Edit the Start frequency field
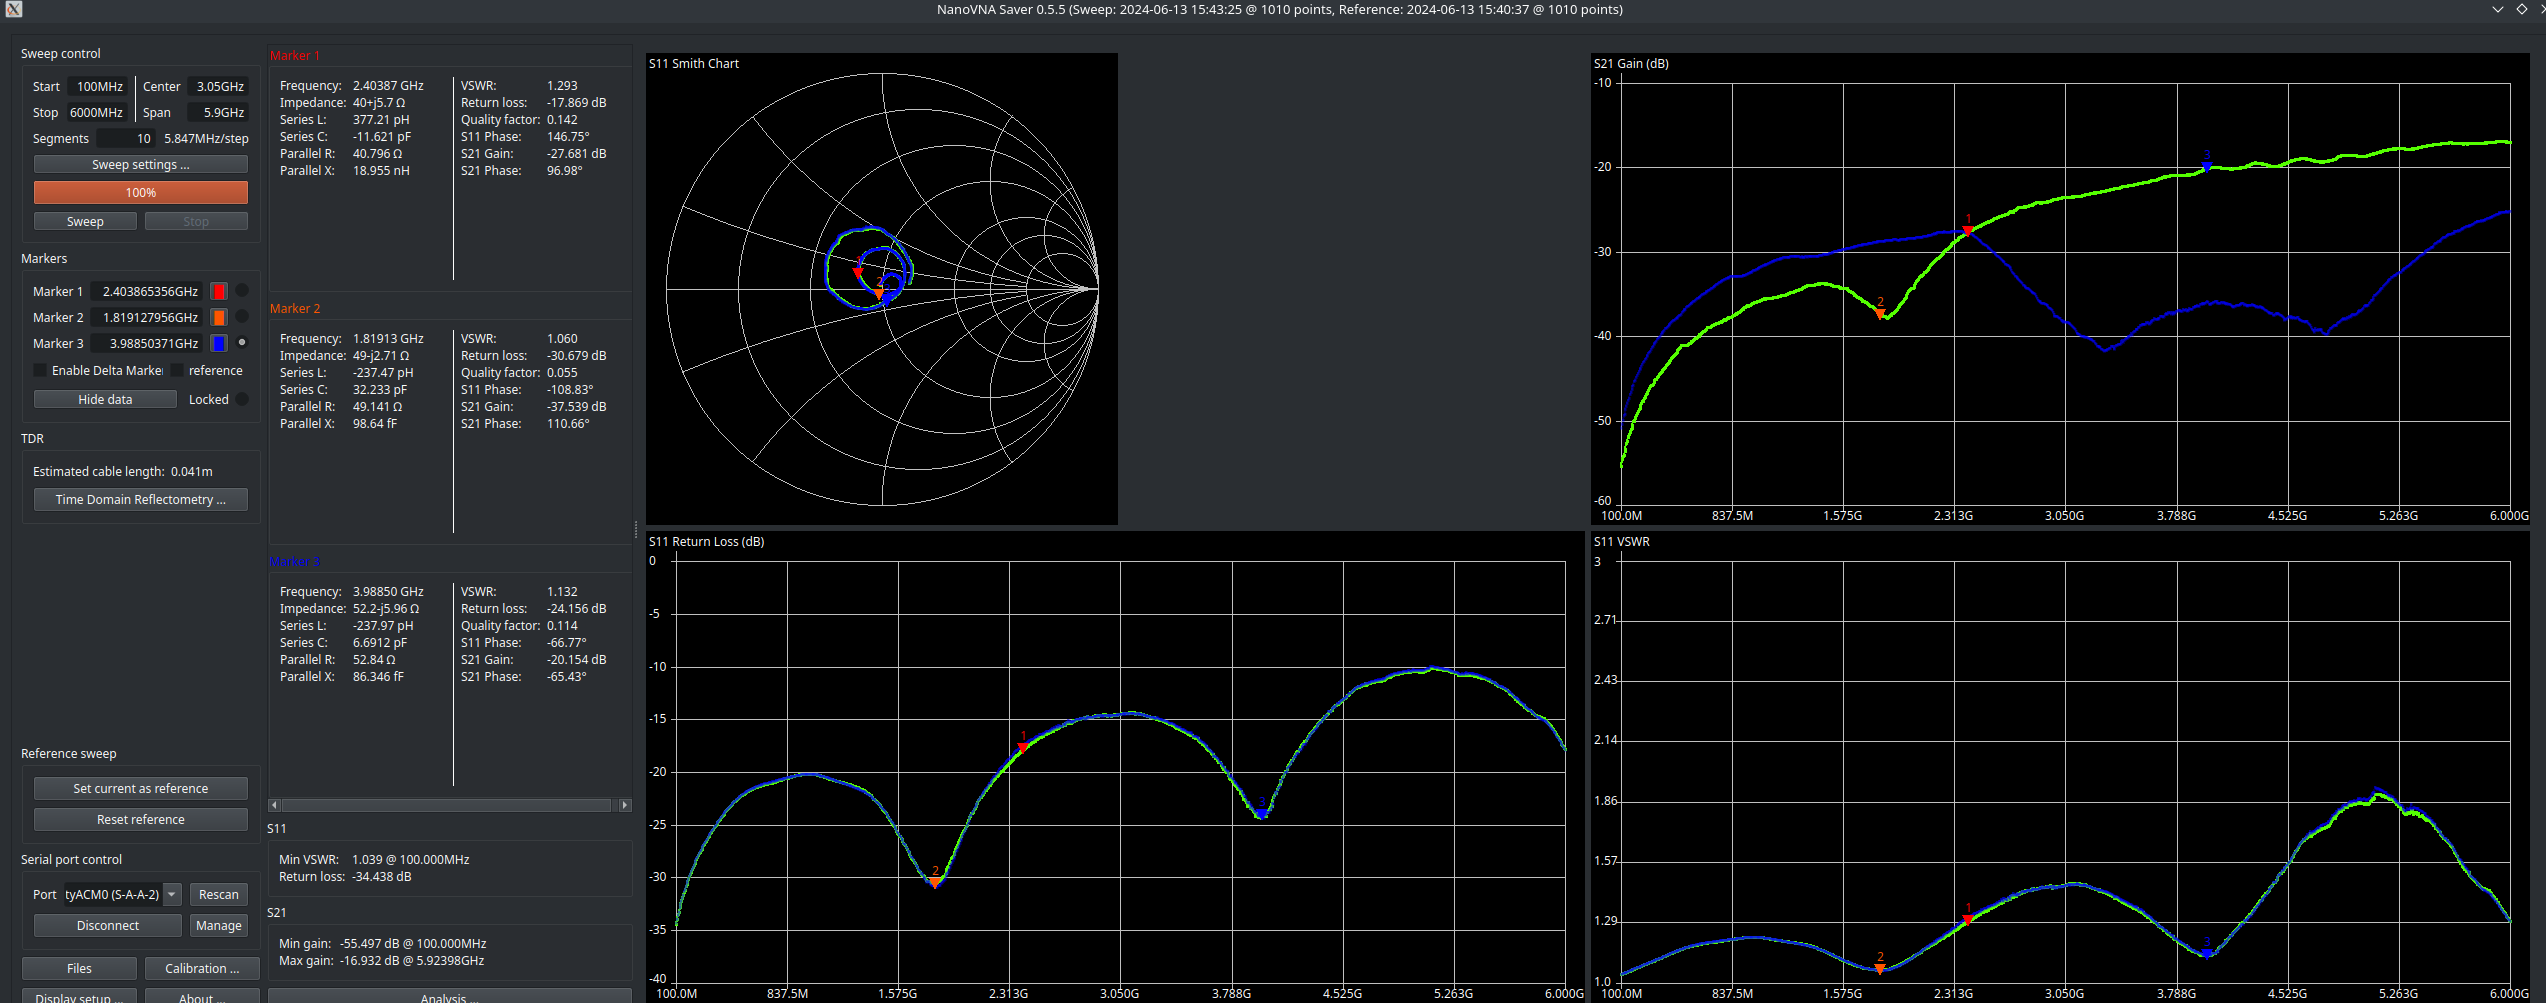This screenshot has width=2546, height=1003. click(x=96, y=86)
